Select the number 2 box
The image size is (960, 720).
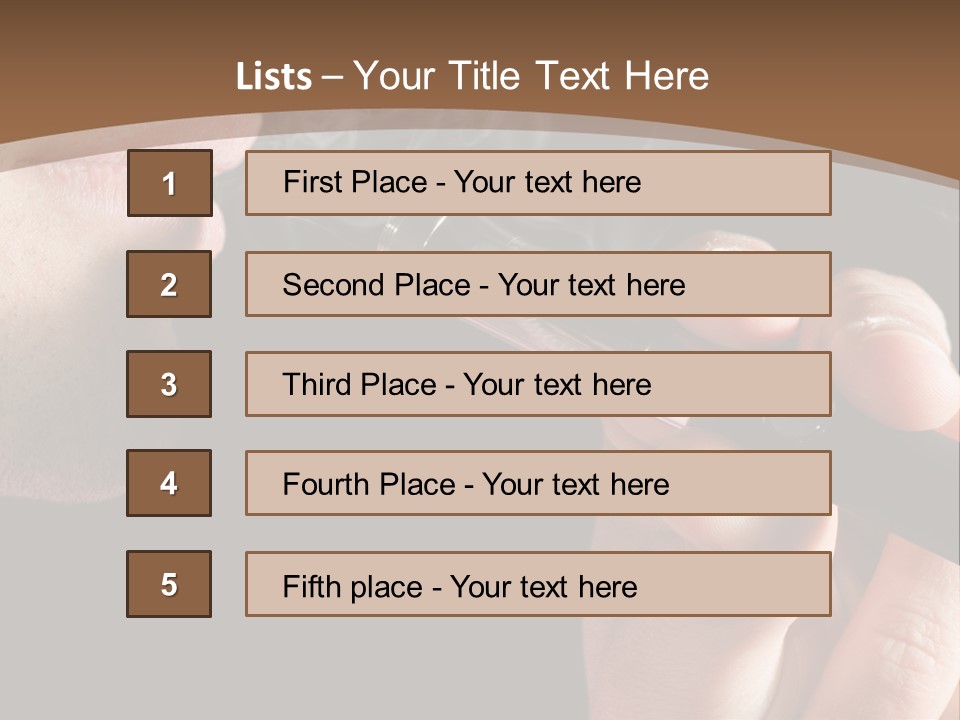169,283
